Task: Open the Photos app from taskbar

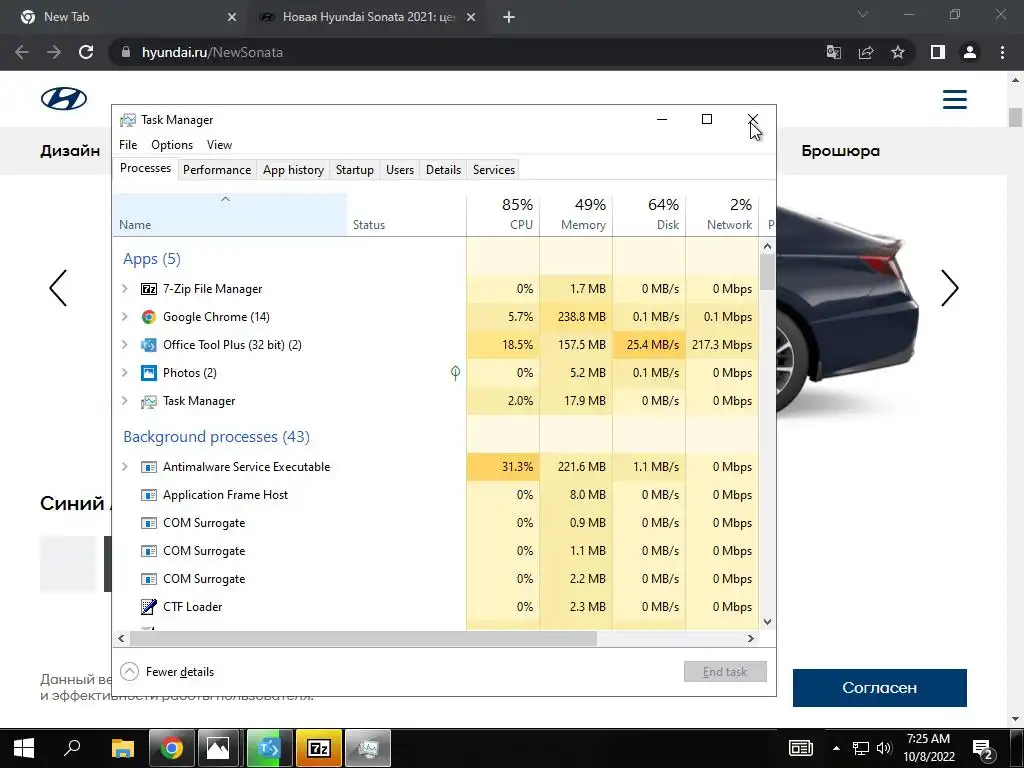Action: (x=219, y=748)
